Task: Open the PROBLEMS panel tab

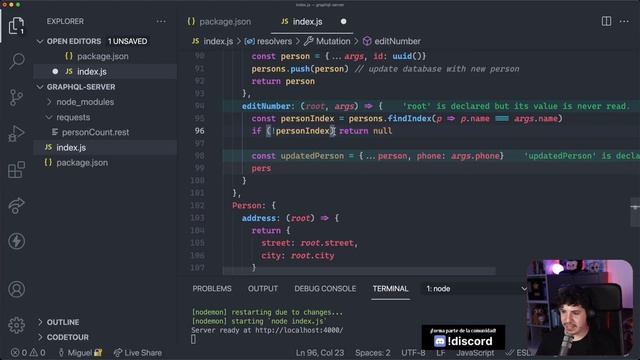Action: (x=212, y=289)
